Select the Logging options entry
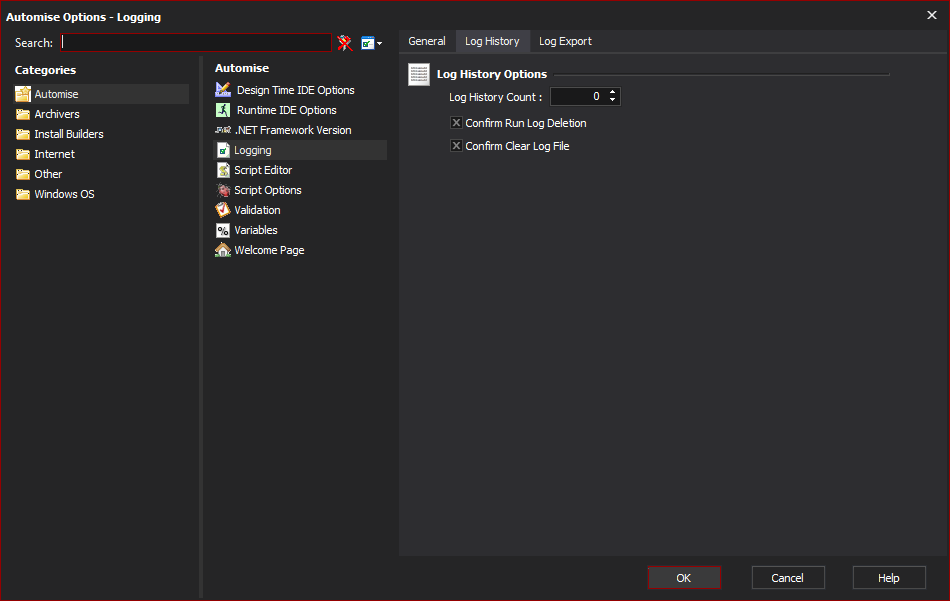950x601 pixels. pos(253,150)
